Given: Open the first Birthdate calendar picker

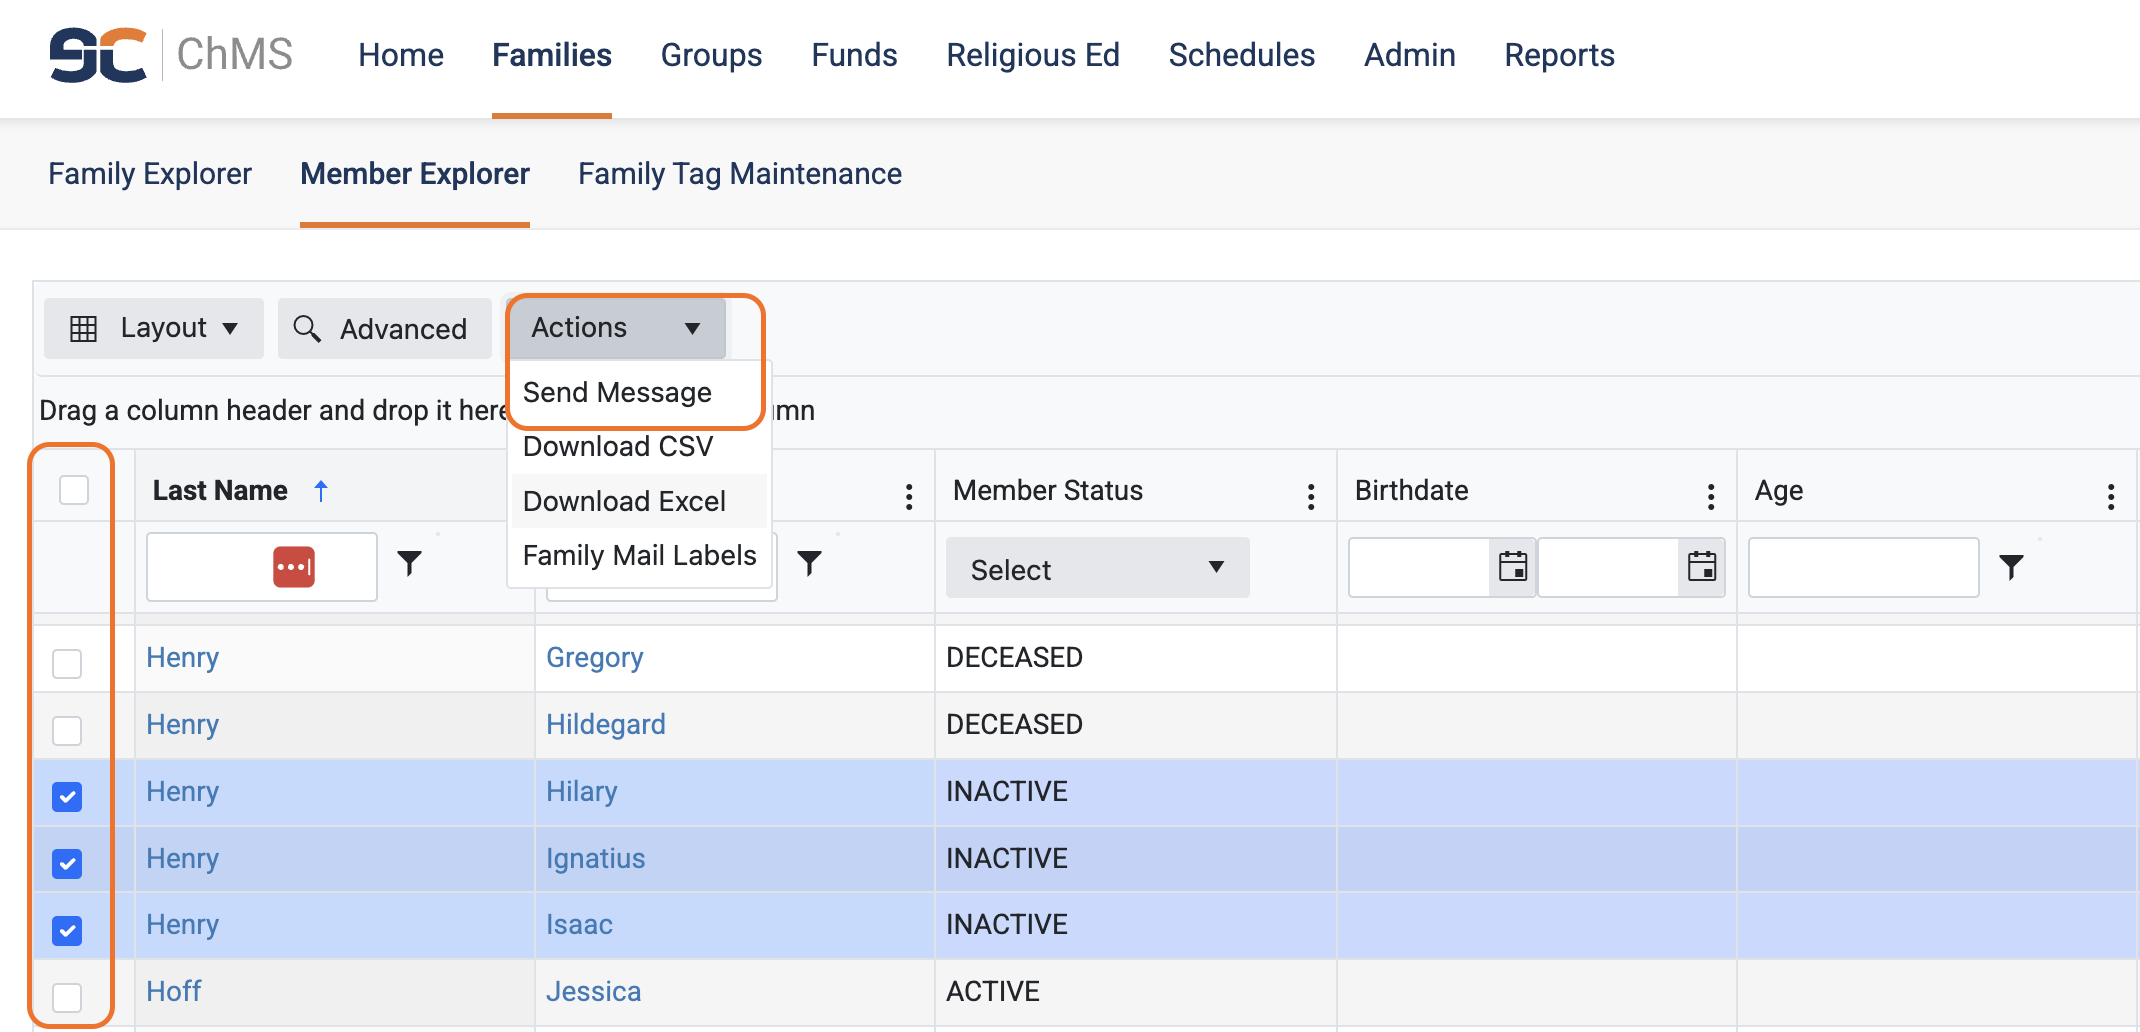Looking at the screenshot, I should [1512, 567].
